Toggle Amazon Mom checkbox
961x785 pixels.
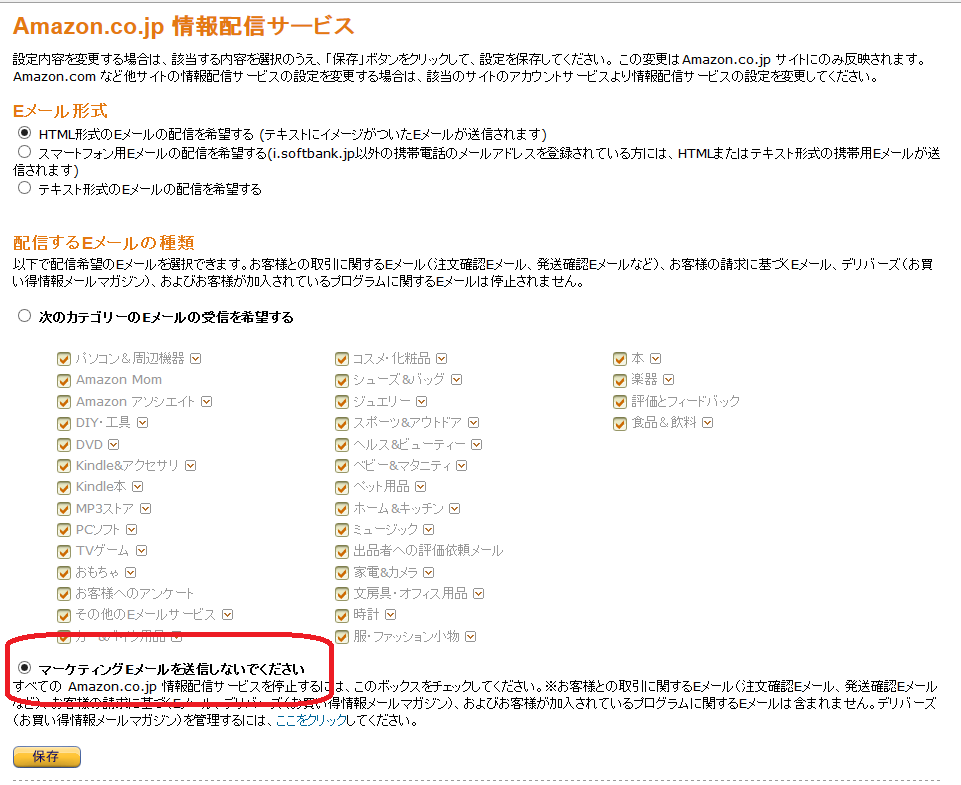(x=64, y=381)
